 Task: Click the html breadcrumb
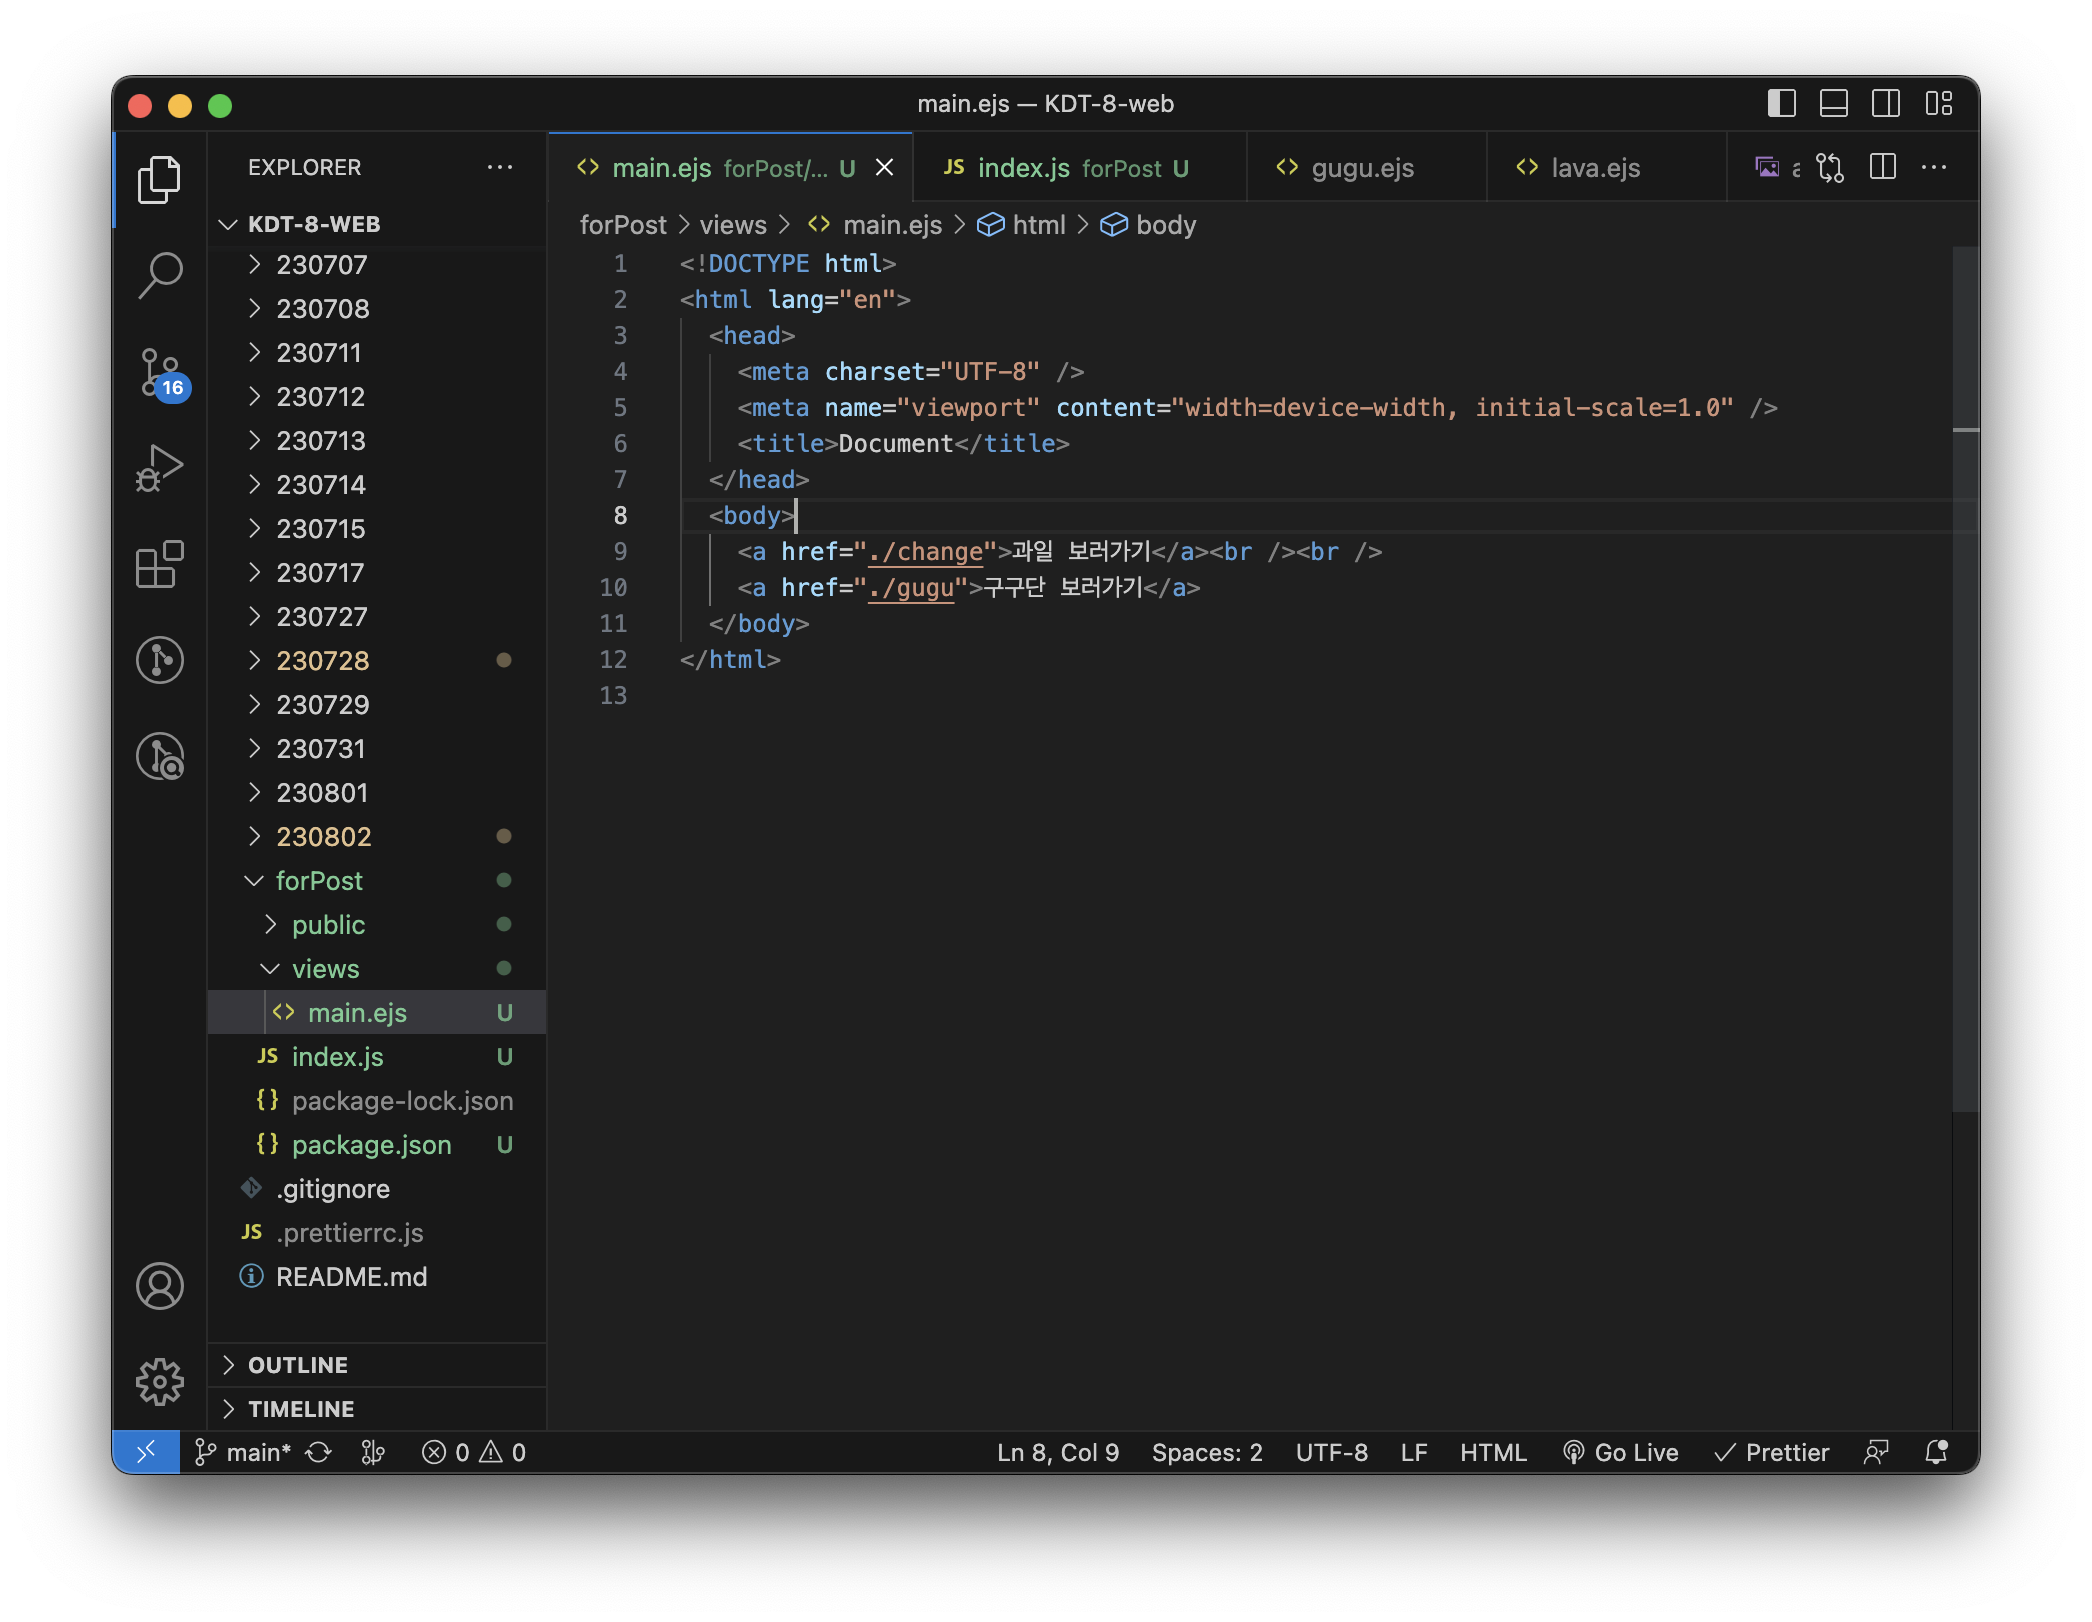click(x=1021, y=225)
